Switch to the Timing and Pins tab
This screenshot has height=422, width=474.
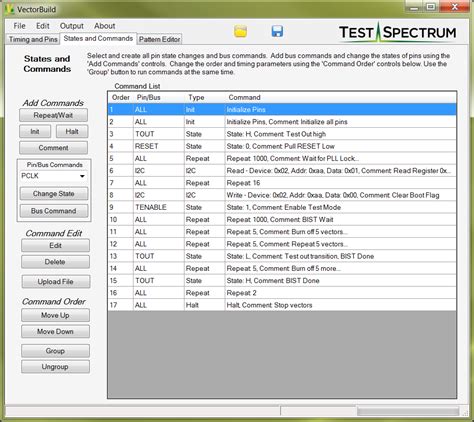[33, 39]
